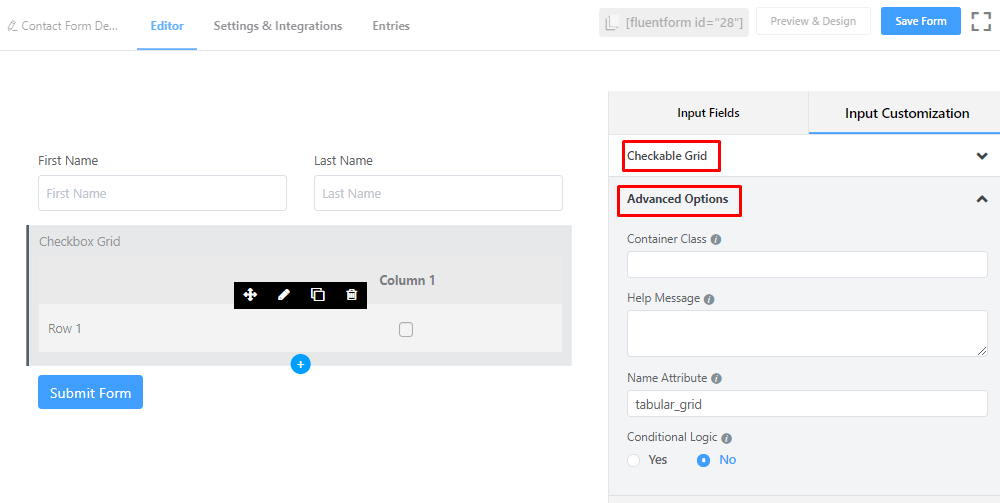This screenshot has width=1000, height=503.
Task: Click the Column 1 header text
Action: 408,280
